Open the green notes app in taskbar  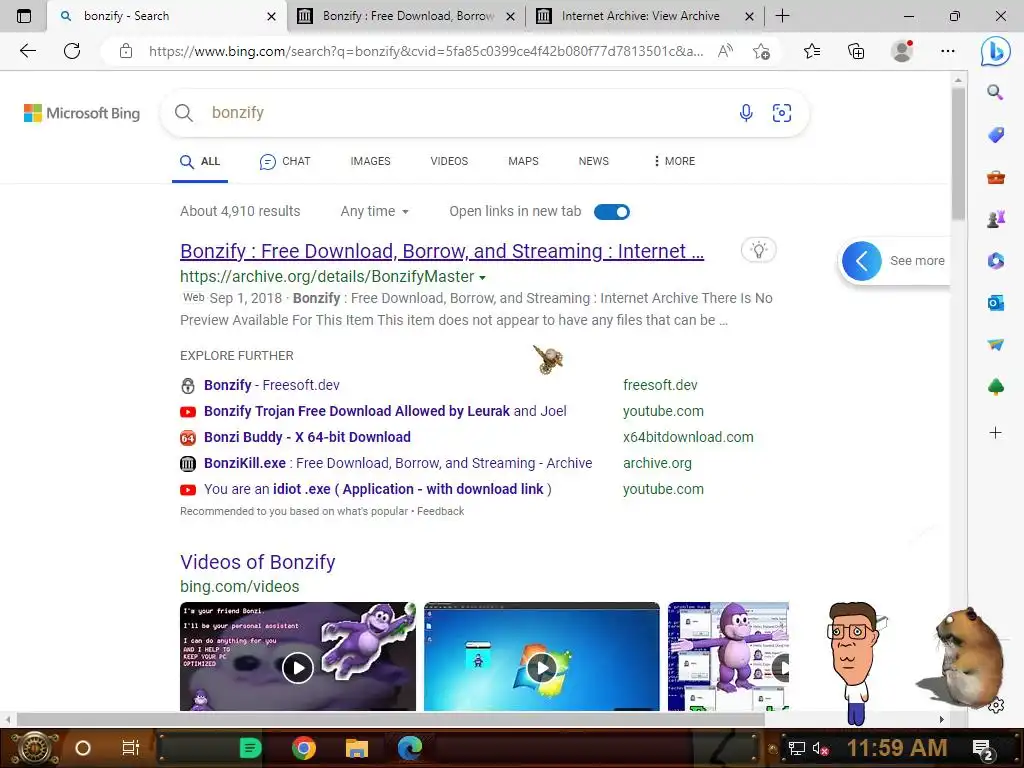(250, 748)
